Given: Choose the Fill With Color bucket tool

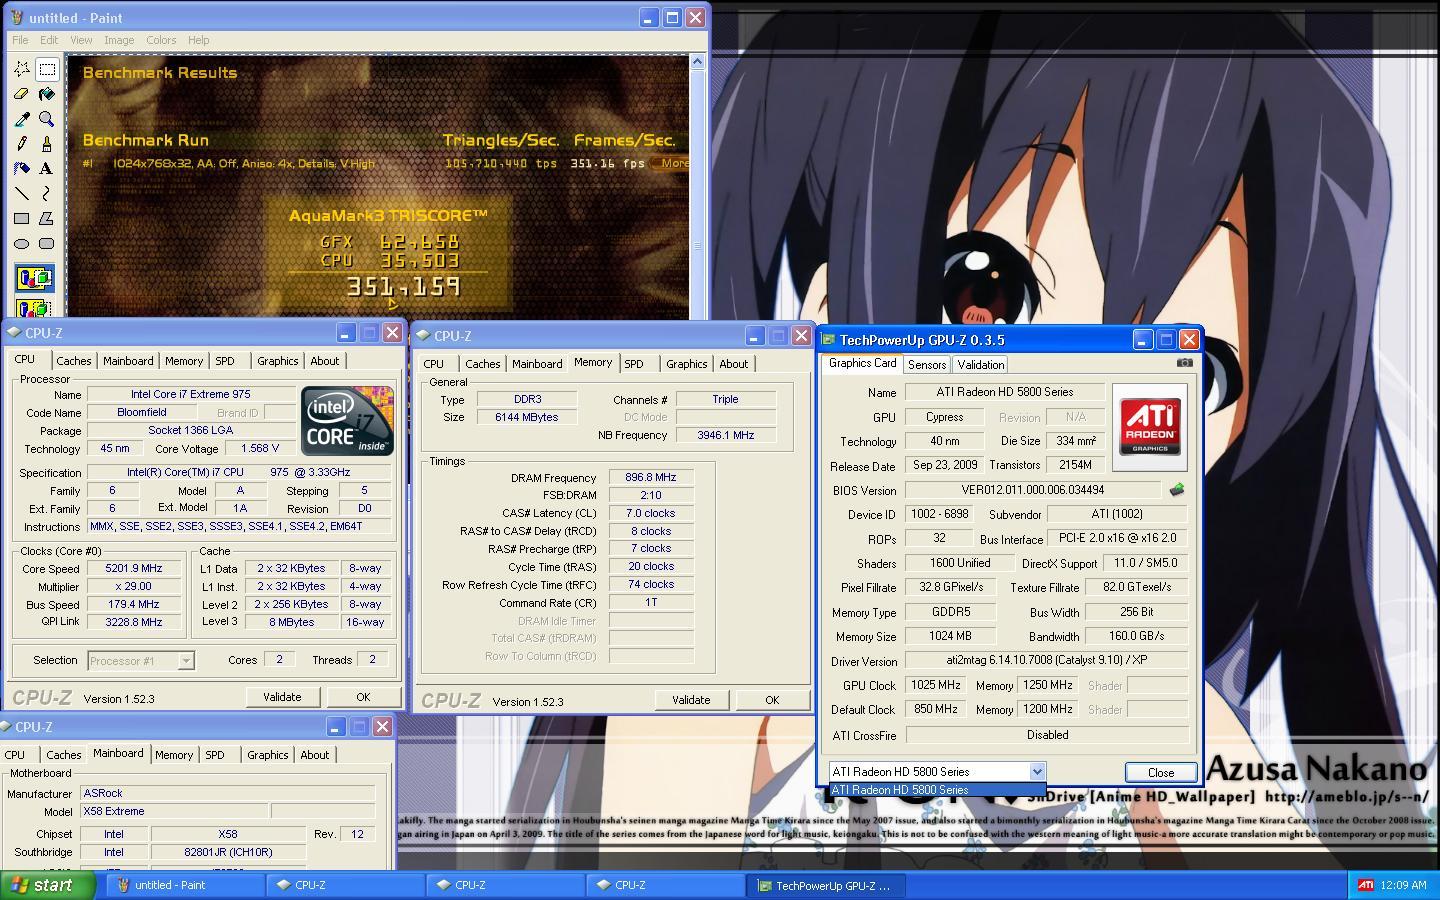Looking at the screenshot, I should [47, 94].
